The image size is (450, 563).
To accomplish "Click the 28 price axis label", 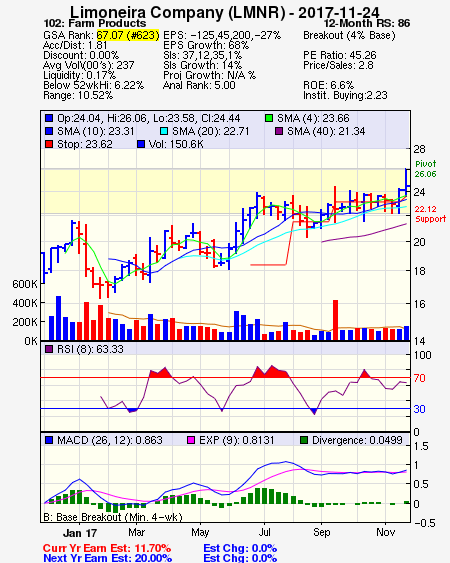I will pyautogui.click(x=419, y=149).
